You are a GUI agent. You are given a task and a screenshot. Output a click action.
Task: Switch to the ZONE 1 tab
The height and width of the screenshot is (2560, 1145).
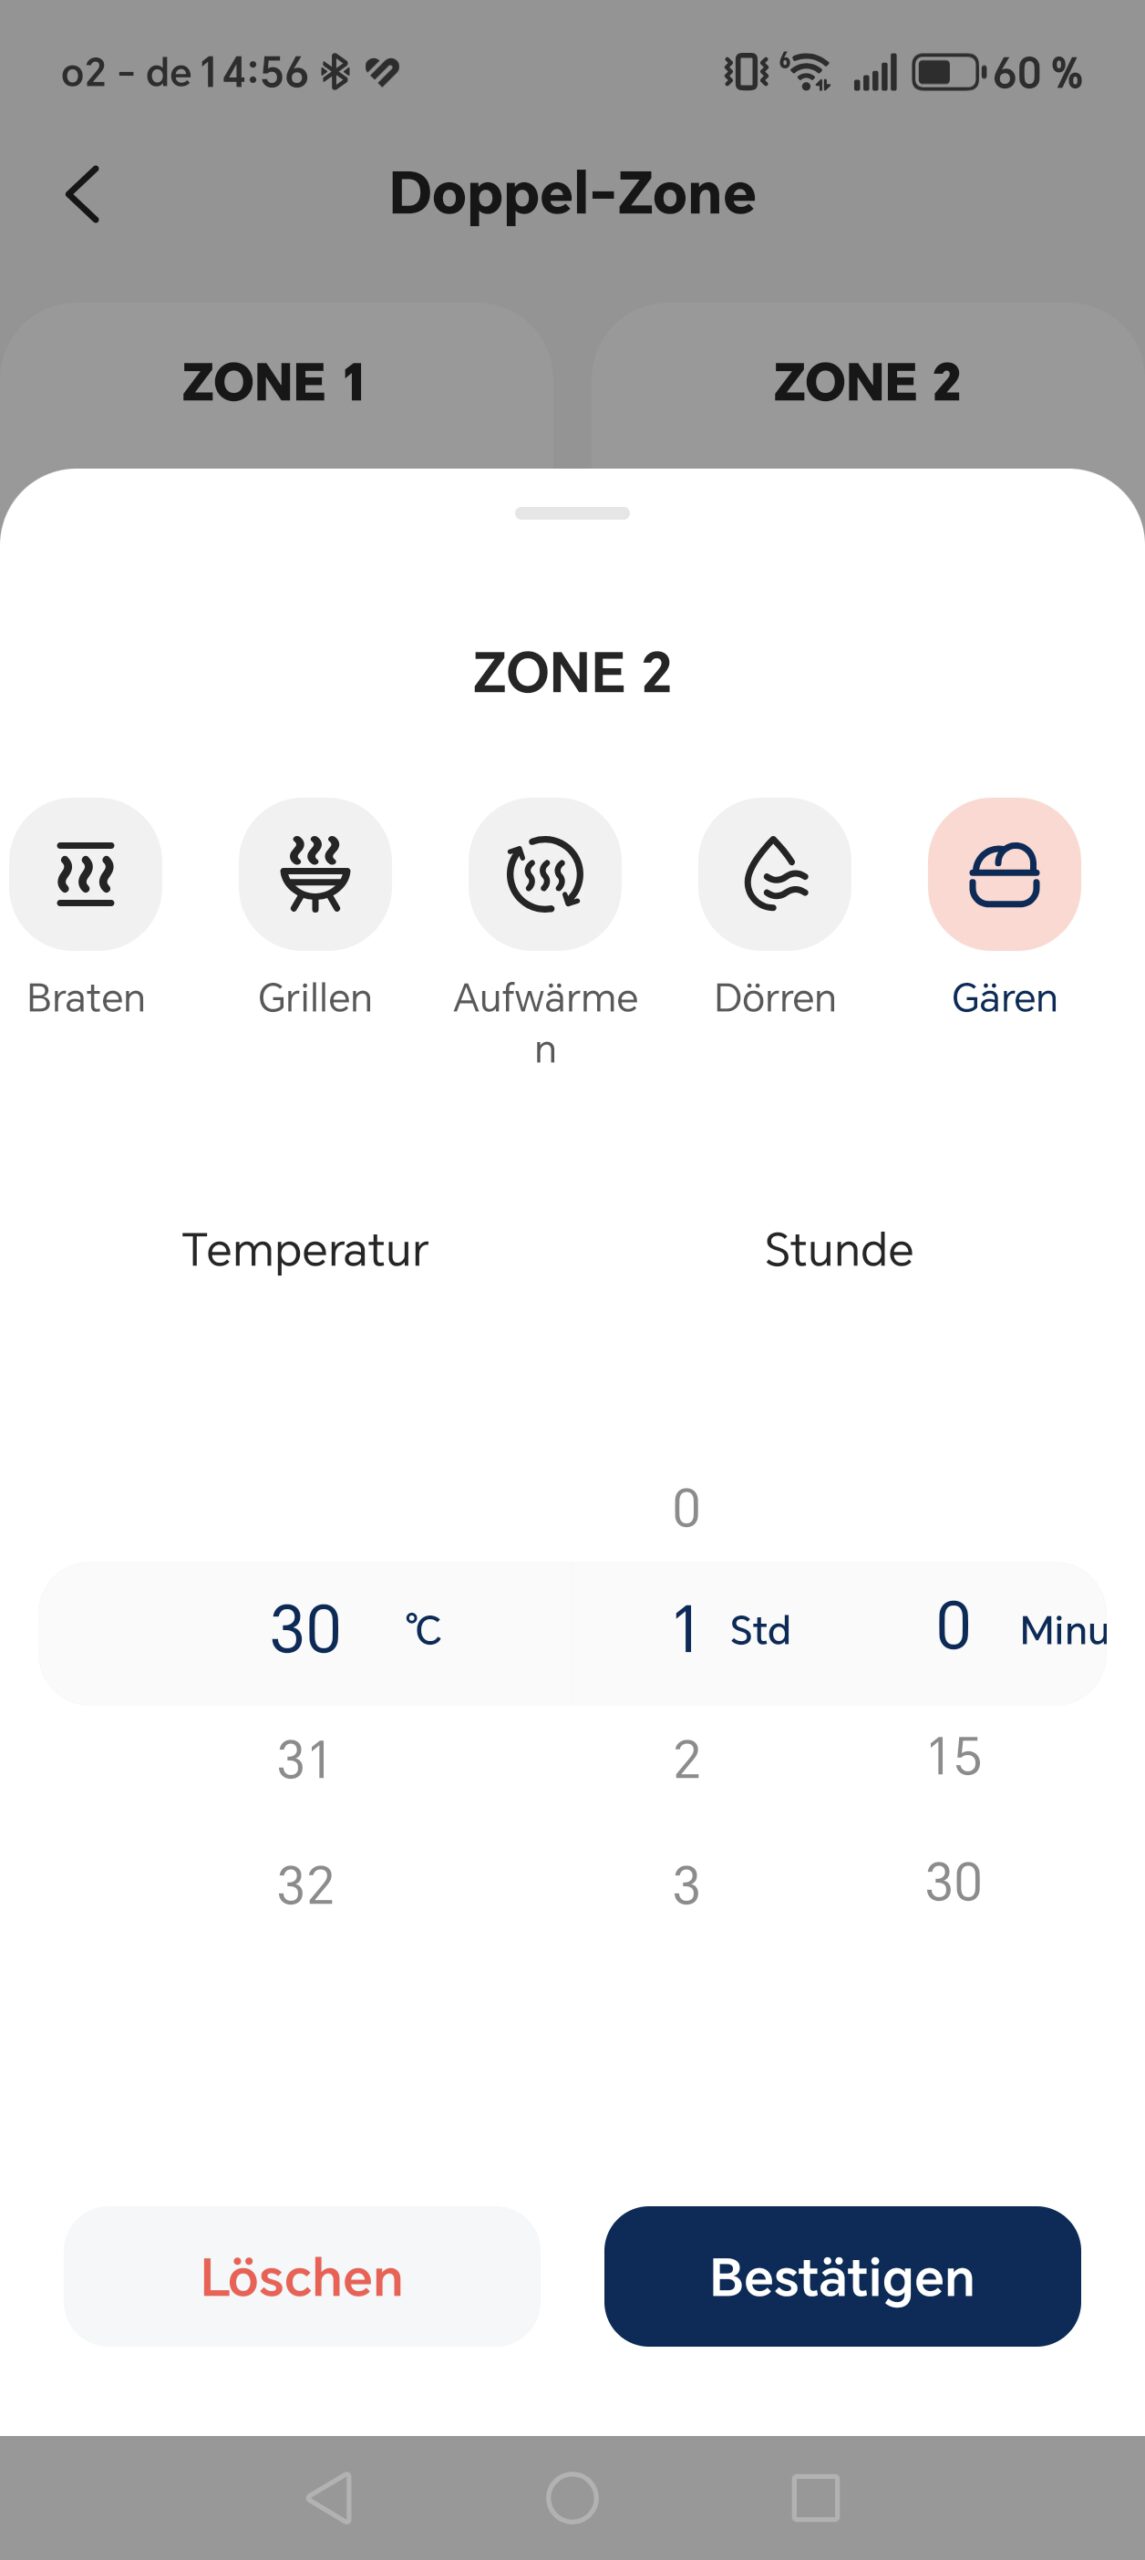tap(274, 383)
